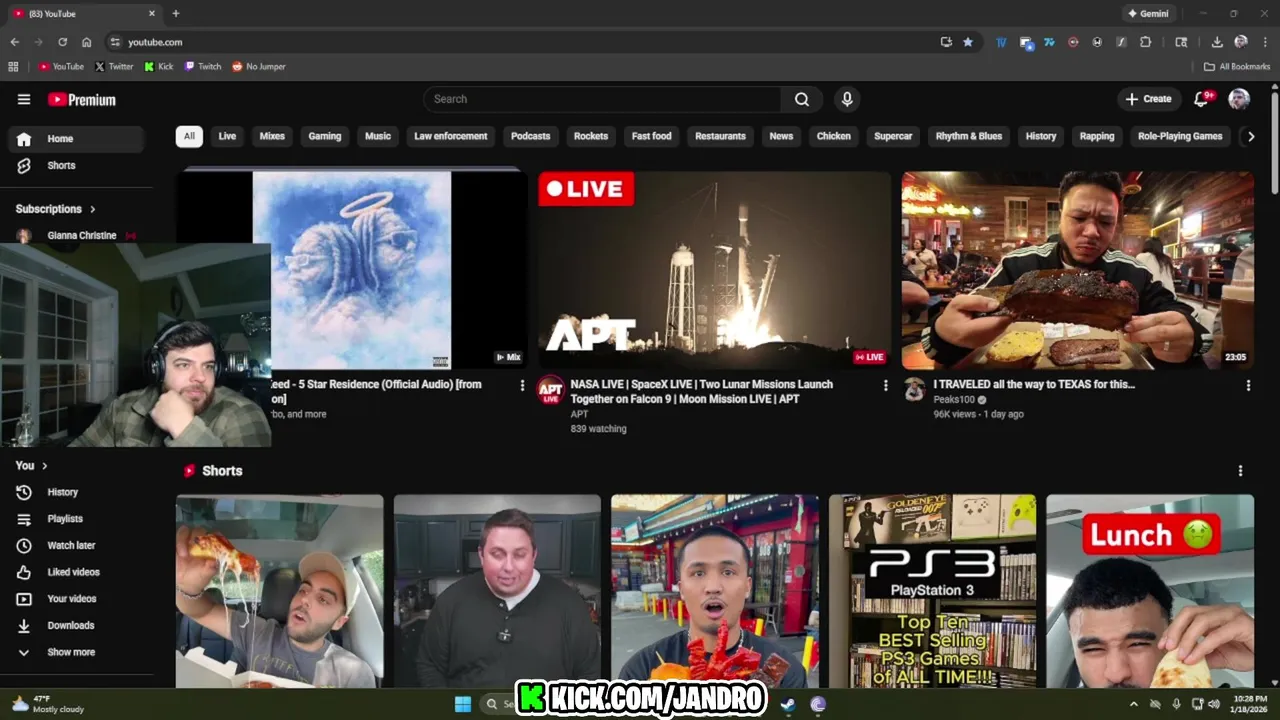
Task: Collapse the sidebar with Show more
Action: (x=70, y=652)
